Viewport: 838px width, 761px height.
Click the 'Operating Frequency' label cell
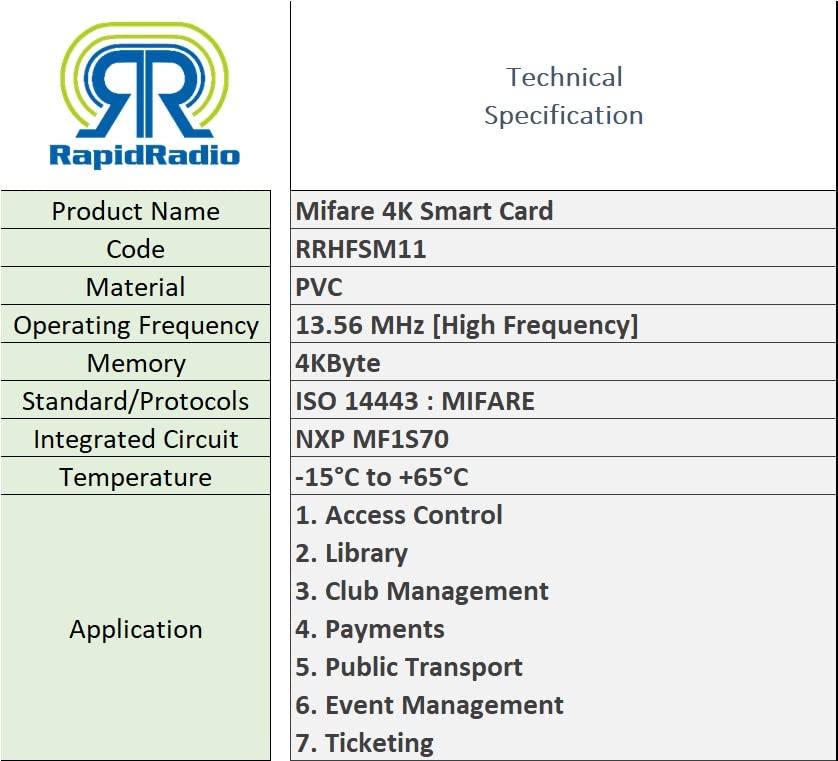[136, 324]
